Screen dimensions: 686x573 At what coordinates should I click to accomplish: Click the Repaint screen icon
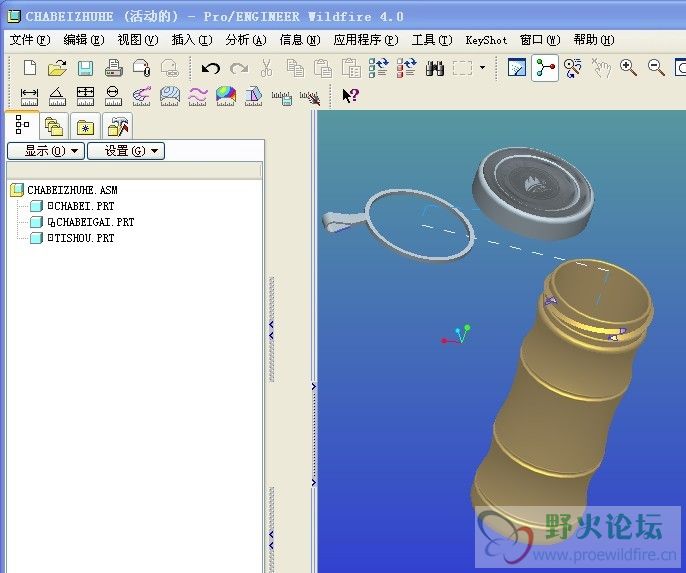pos(517,68)
